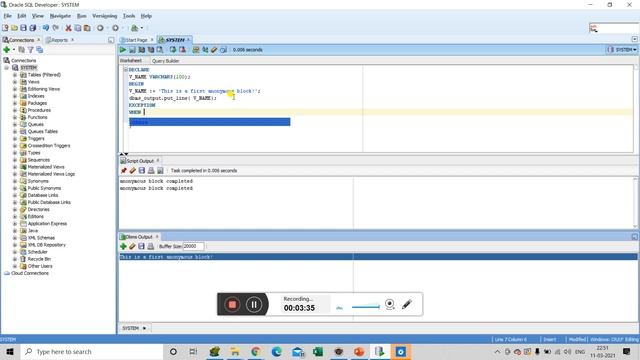The width and height of the screenshot is (640, 360).
Task: Open the Tools menu
Action: [x=129, y=16]
